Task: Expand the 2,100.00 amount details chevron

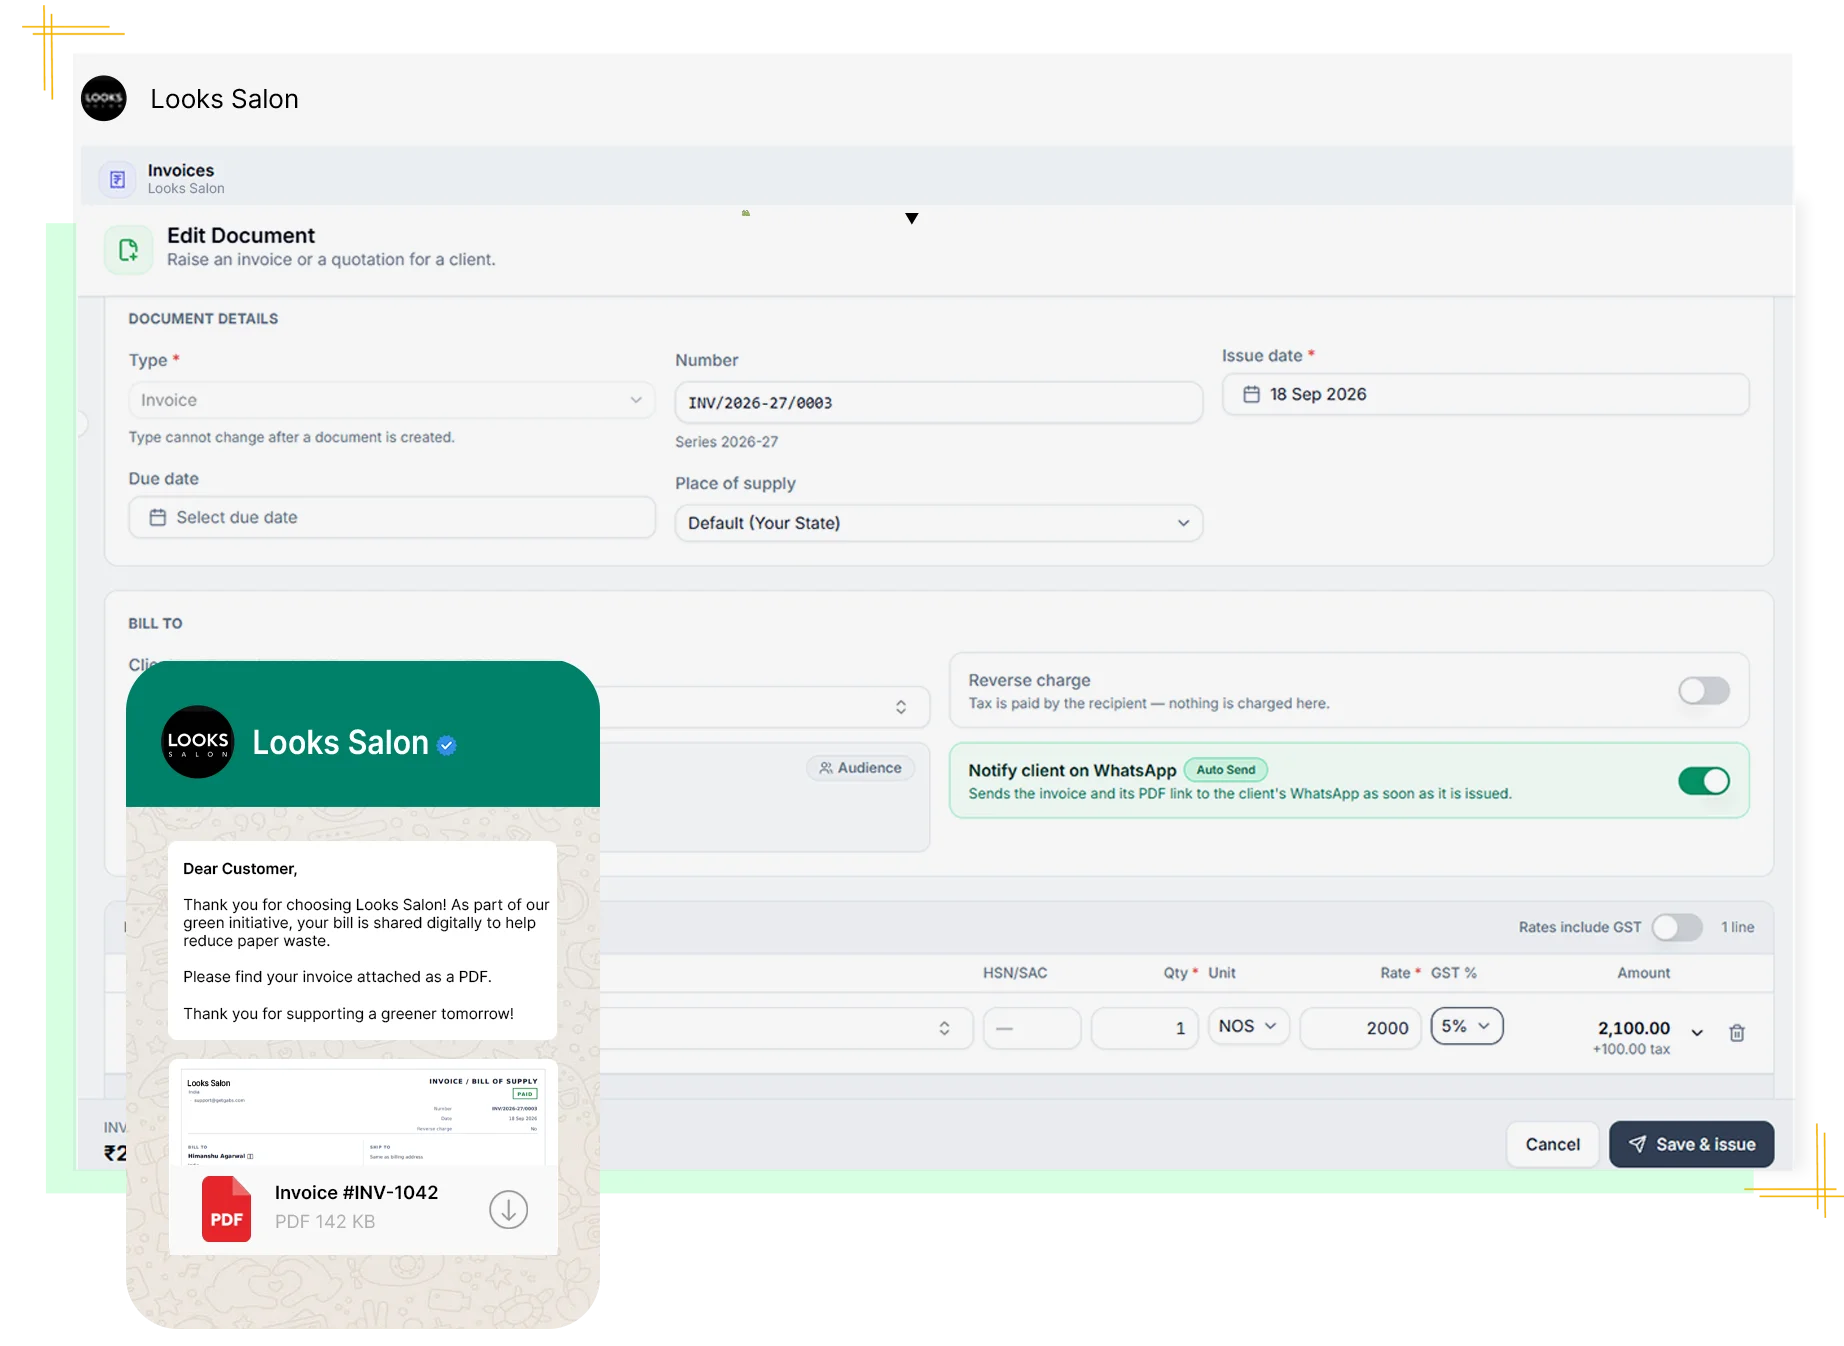Action: coord(1697,1033)
